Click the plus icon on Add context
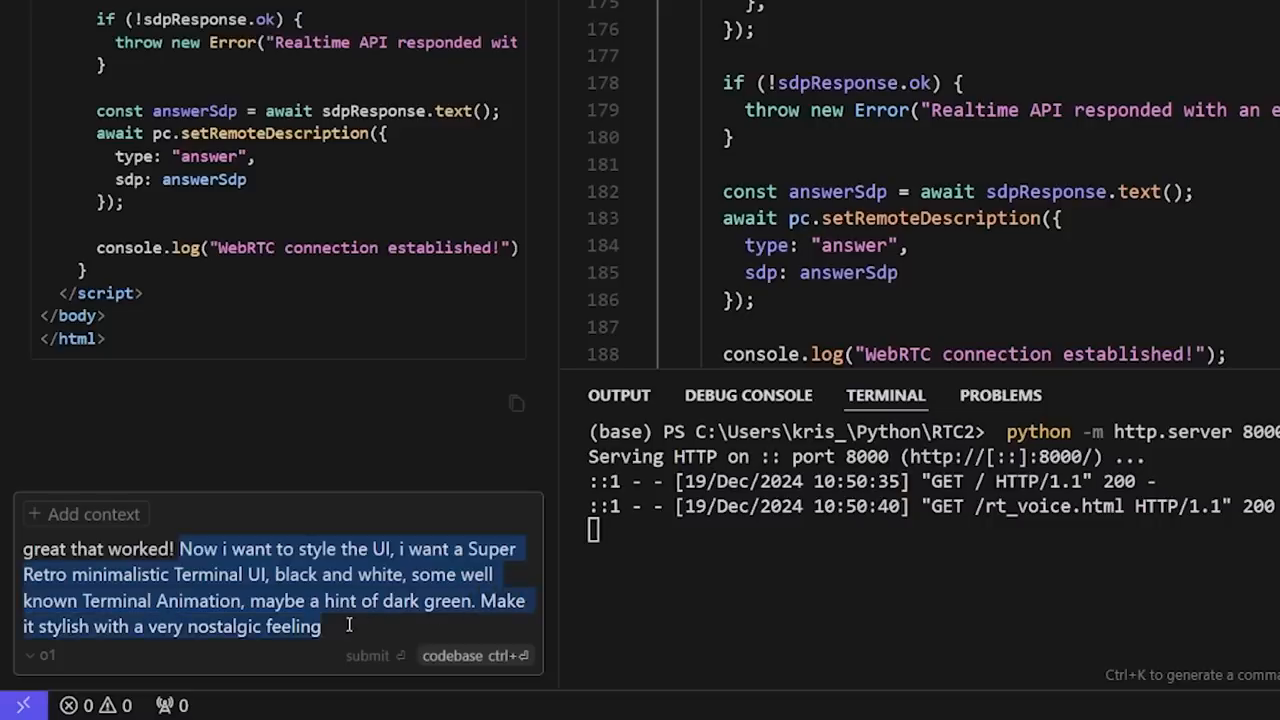Image resolution: width=1280 pixels, height=720 pixels. click(x=34, y=514)
